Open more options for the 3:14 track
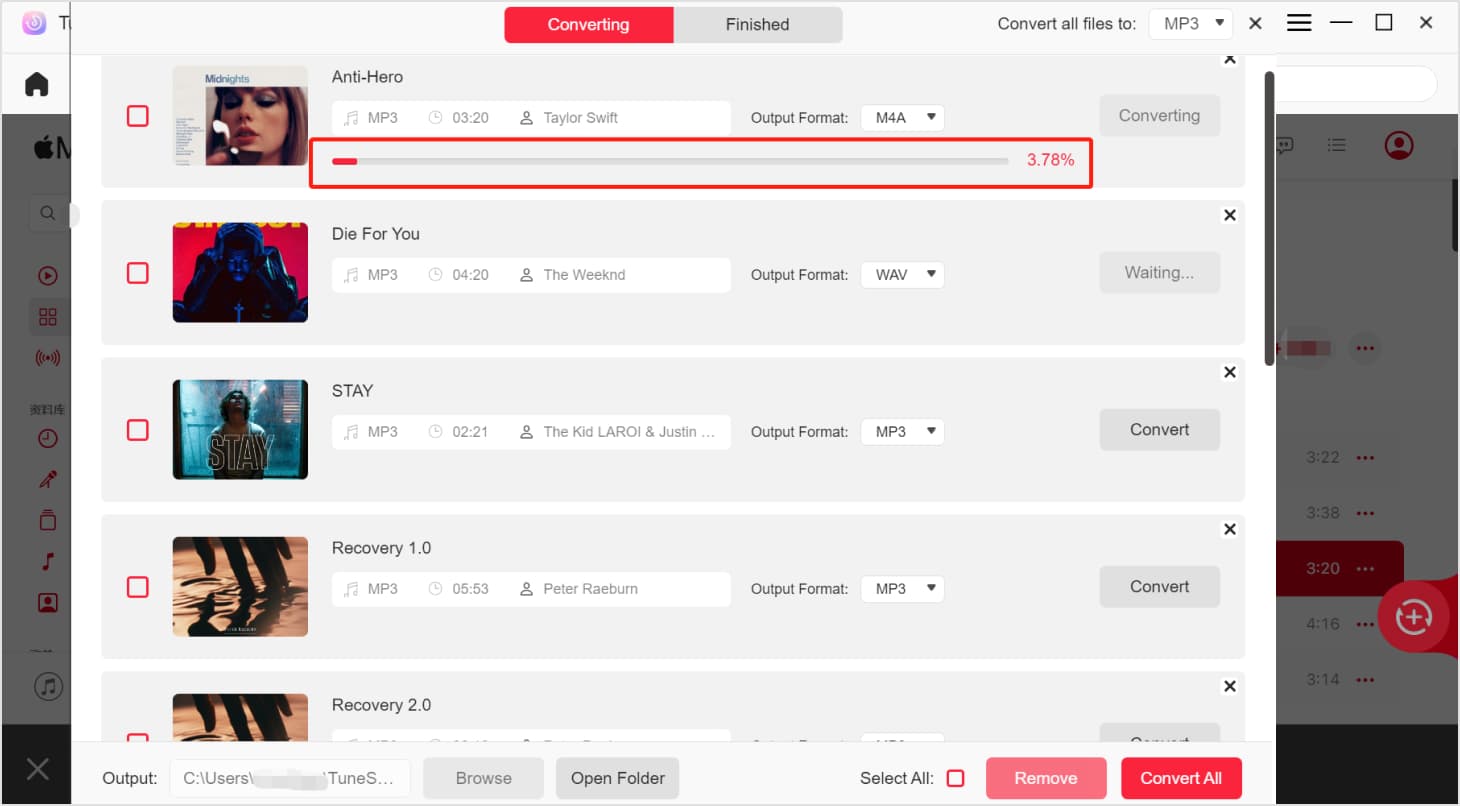1460x806 pixels. coord(1365,680)
